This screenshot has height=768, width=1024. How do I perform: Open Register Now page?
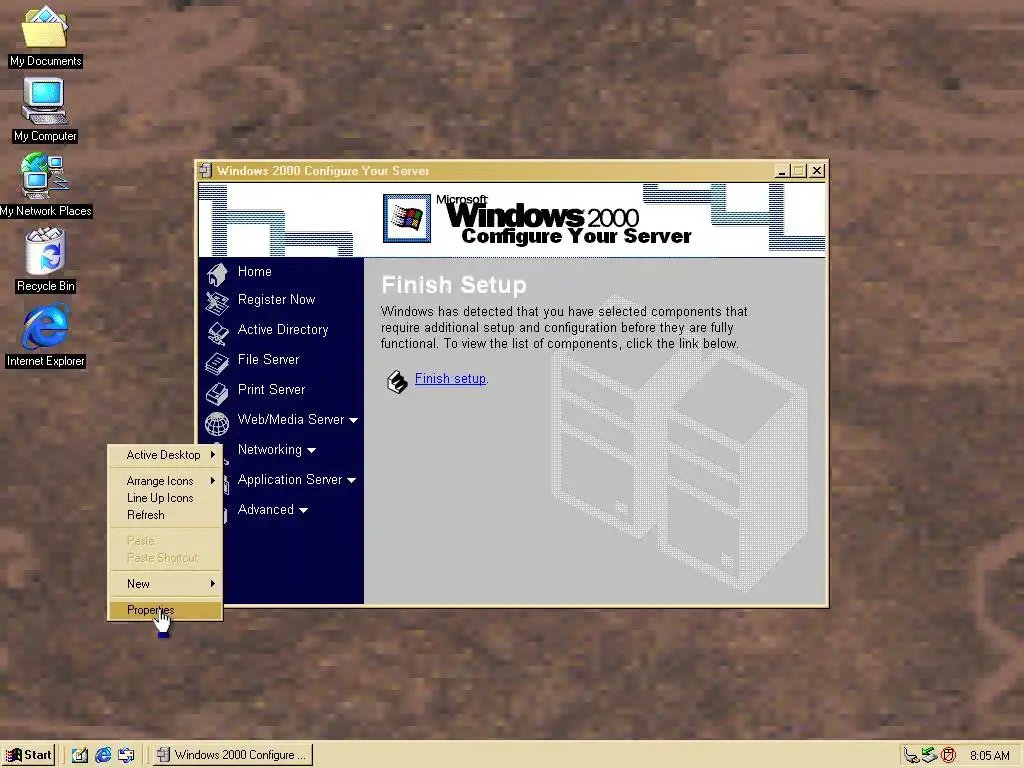pyautogui.click(x=276, y=300)
